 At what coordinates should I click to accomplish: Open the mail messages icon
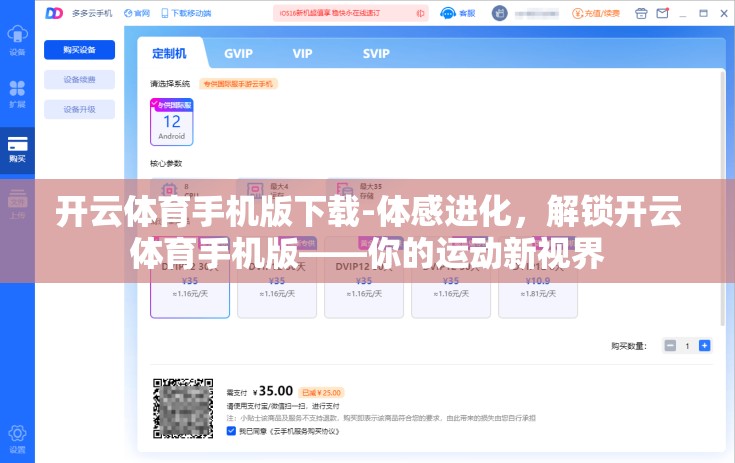(662, 13)
